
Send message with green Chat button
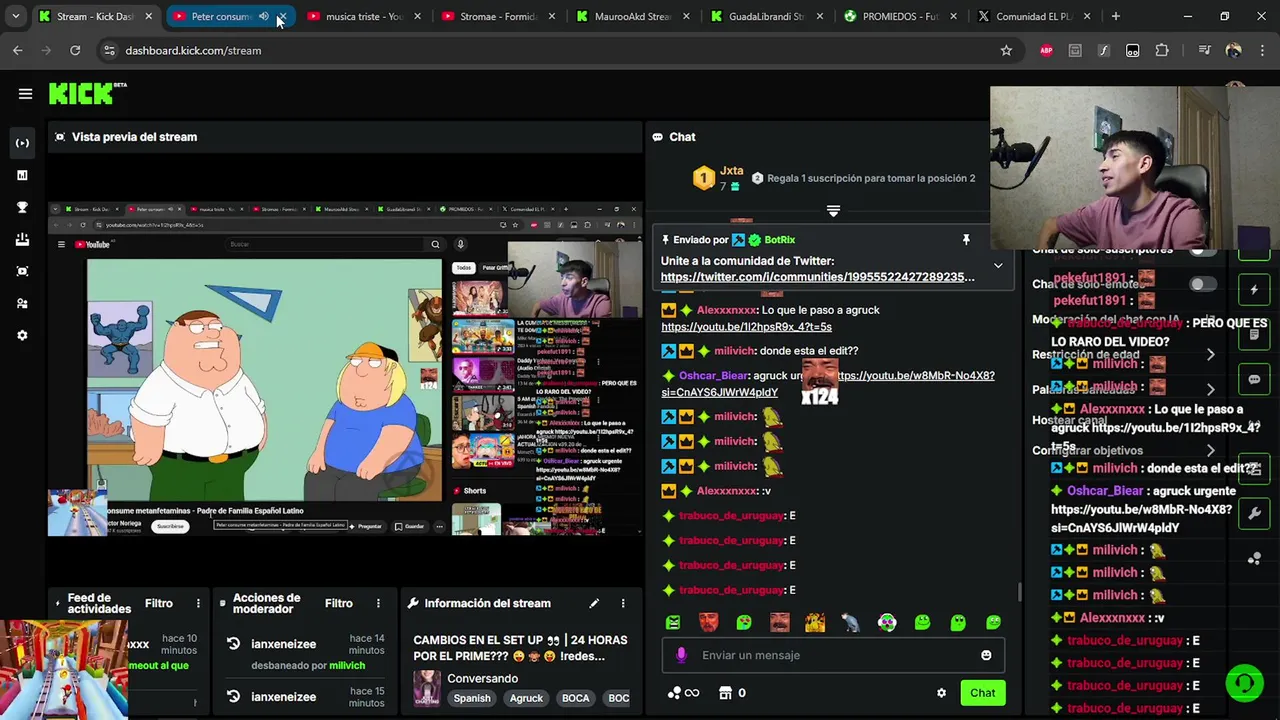click(982, 693)
